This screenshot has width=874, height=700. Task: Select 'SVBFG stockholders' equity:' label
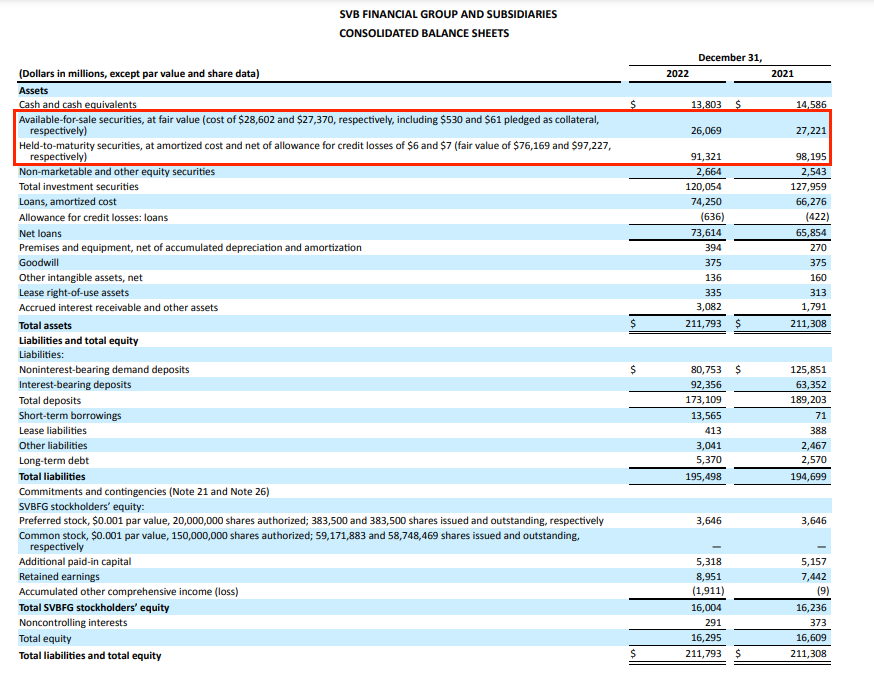(x=81, y=507)
